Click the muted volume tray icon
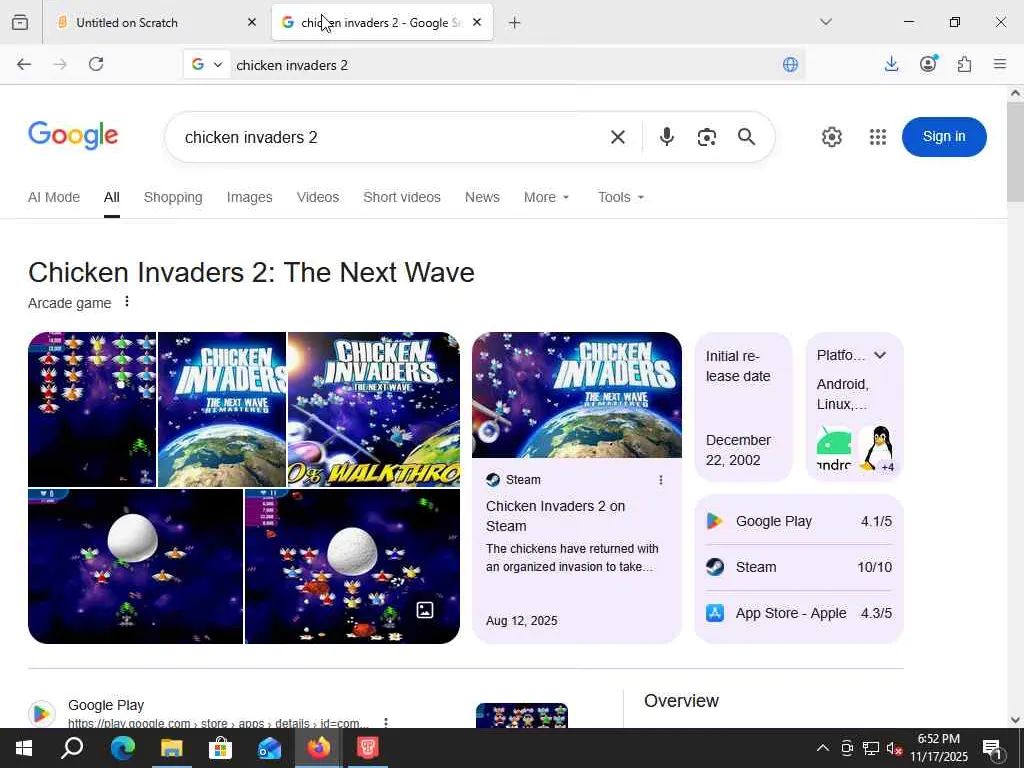 tap(894, 748)
